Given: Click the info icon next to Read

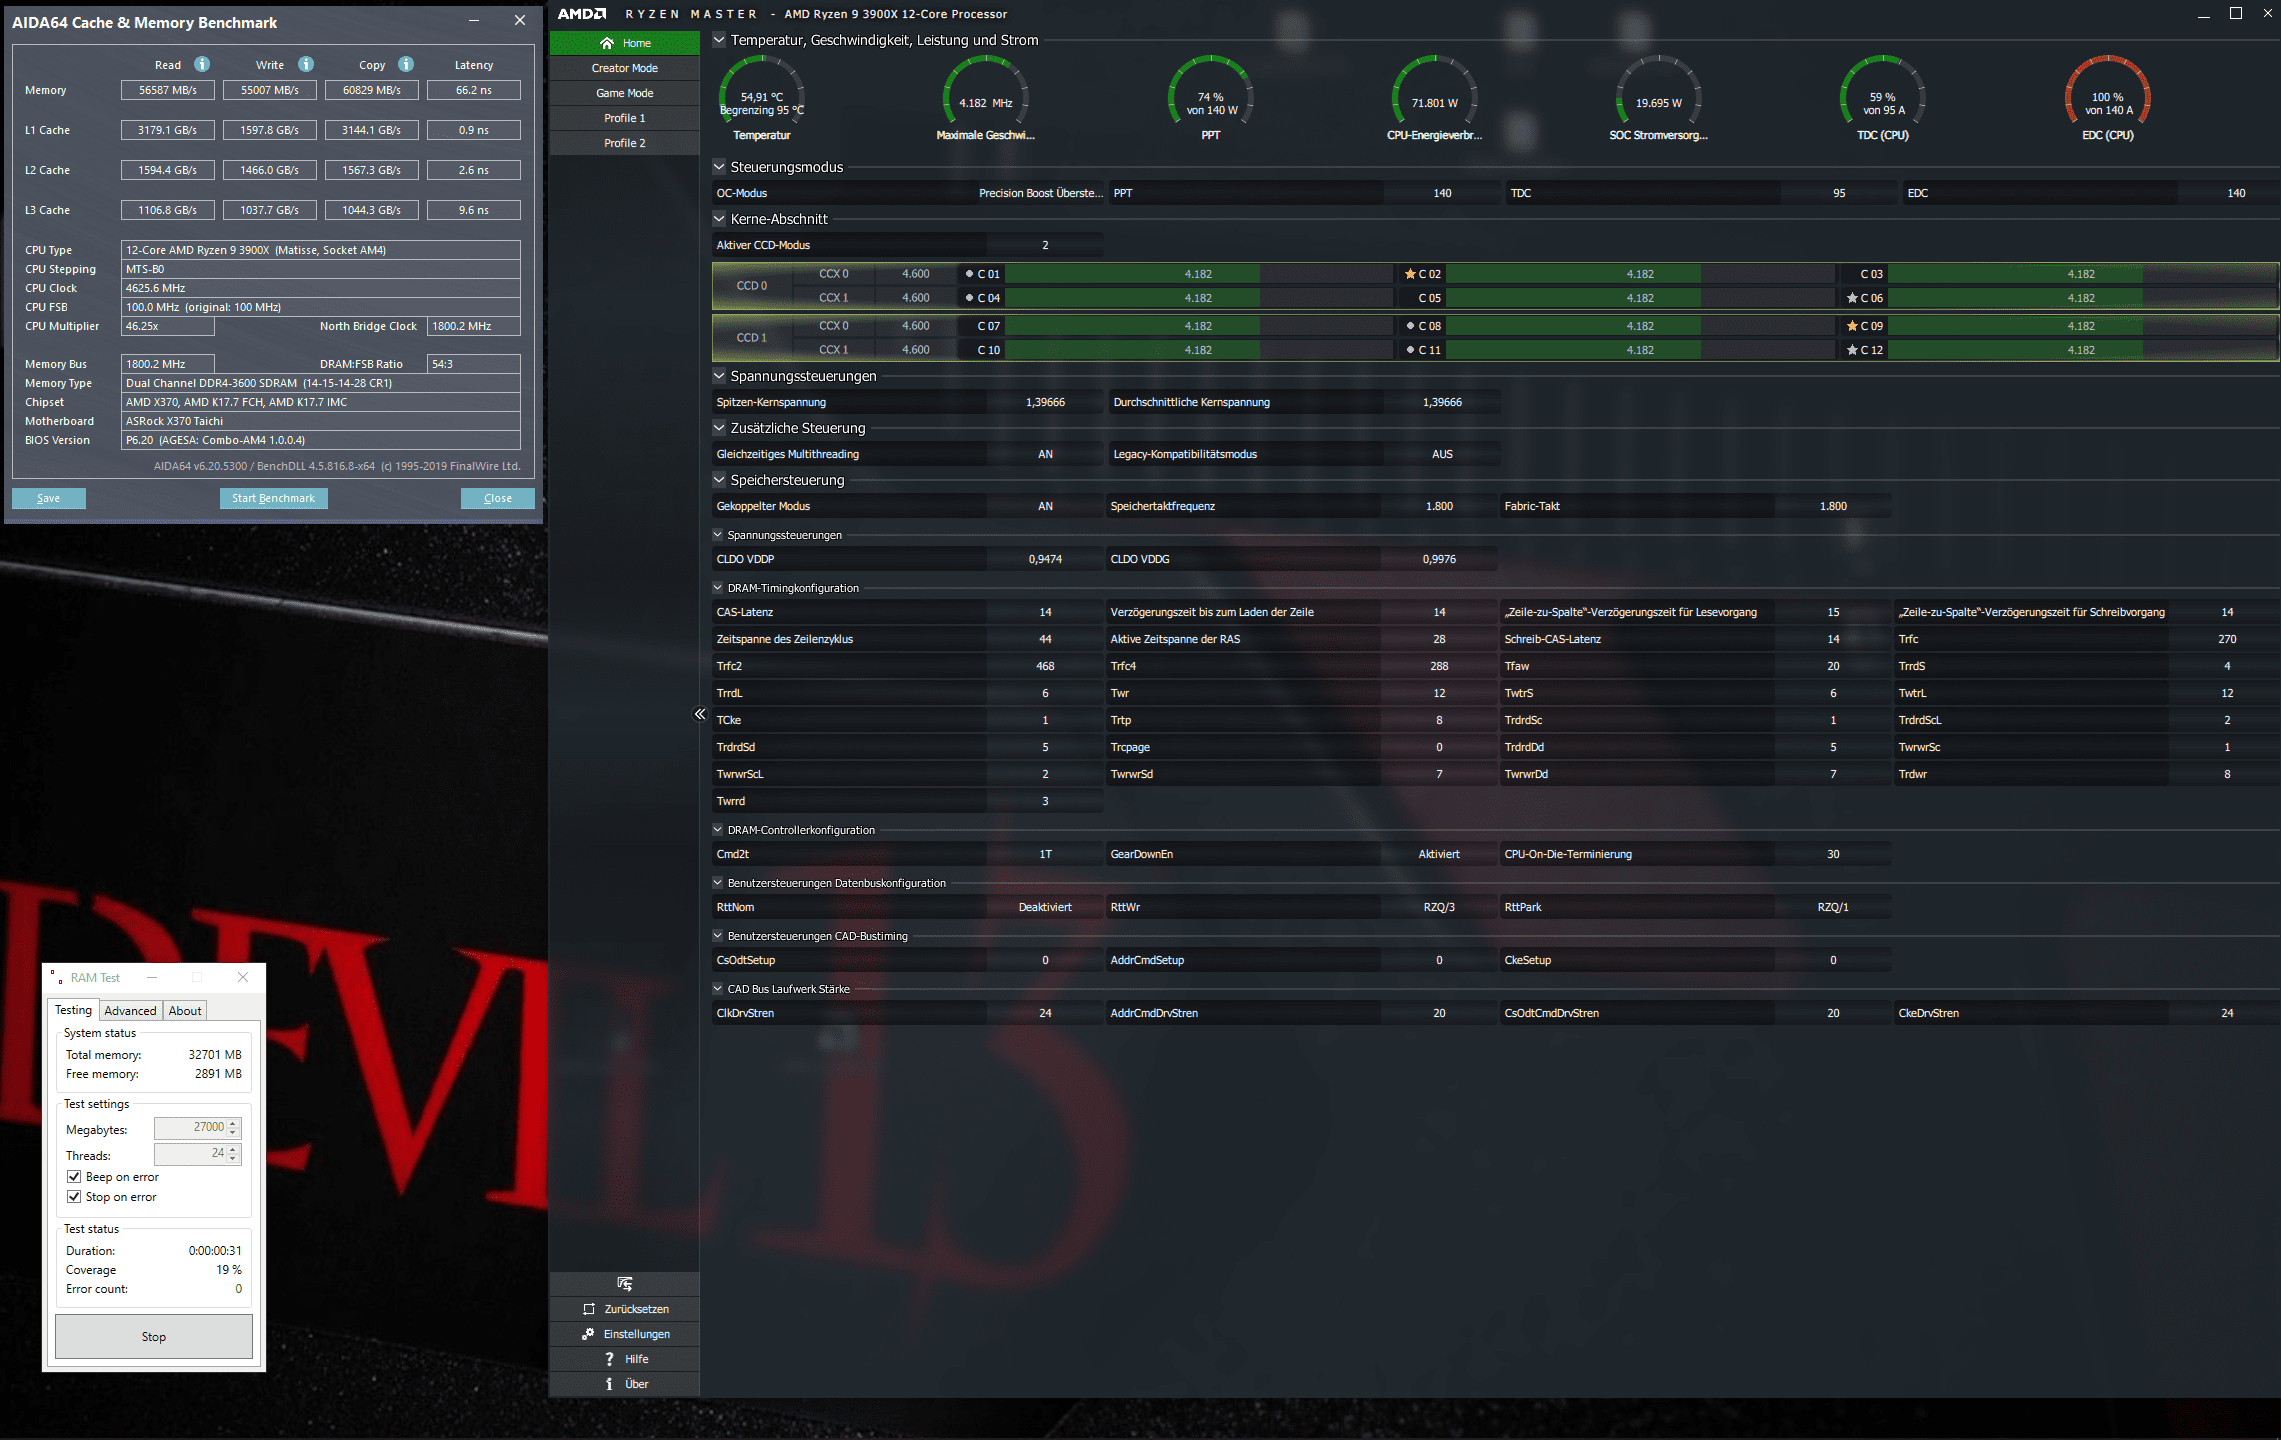Looking at the screenshot, I should (202, 64).
